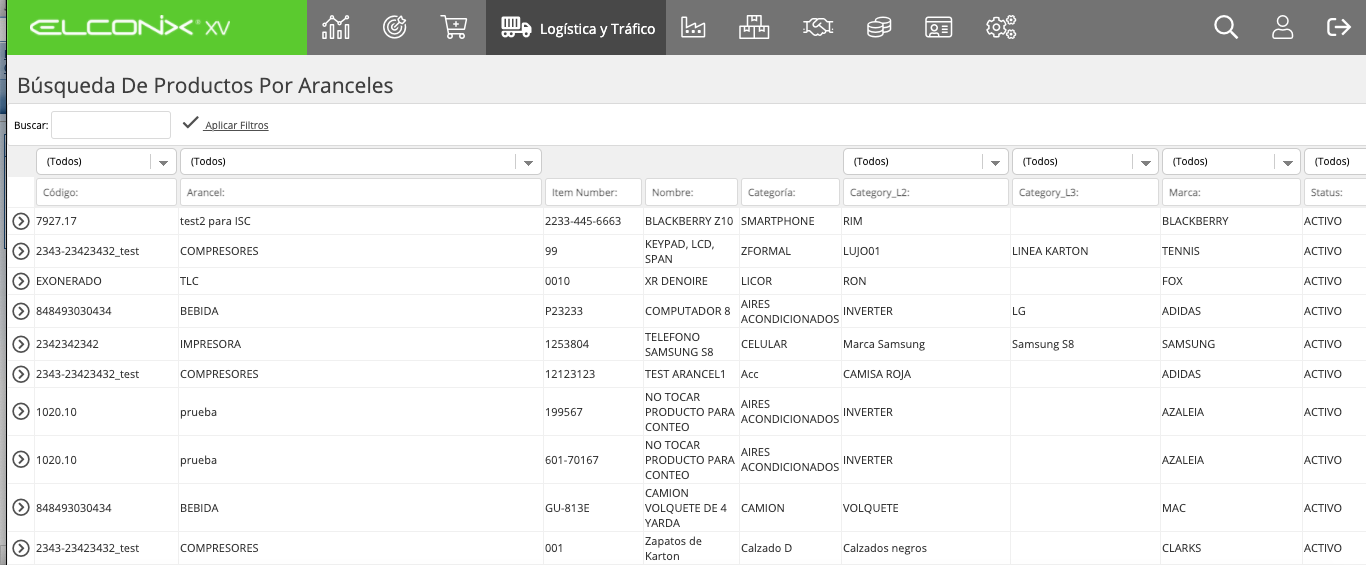Image resolution: width=1366 pixels, height=565 pixels.
Task: Open the coins finance icon
Action: click(879, 27)
